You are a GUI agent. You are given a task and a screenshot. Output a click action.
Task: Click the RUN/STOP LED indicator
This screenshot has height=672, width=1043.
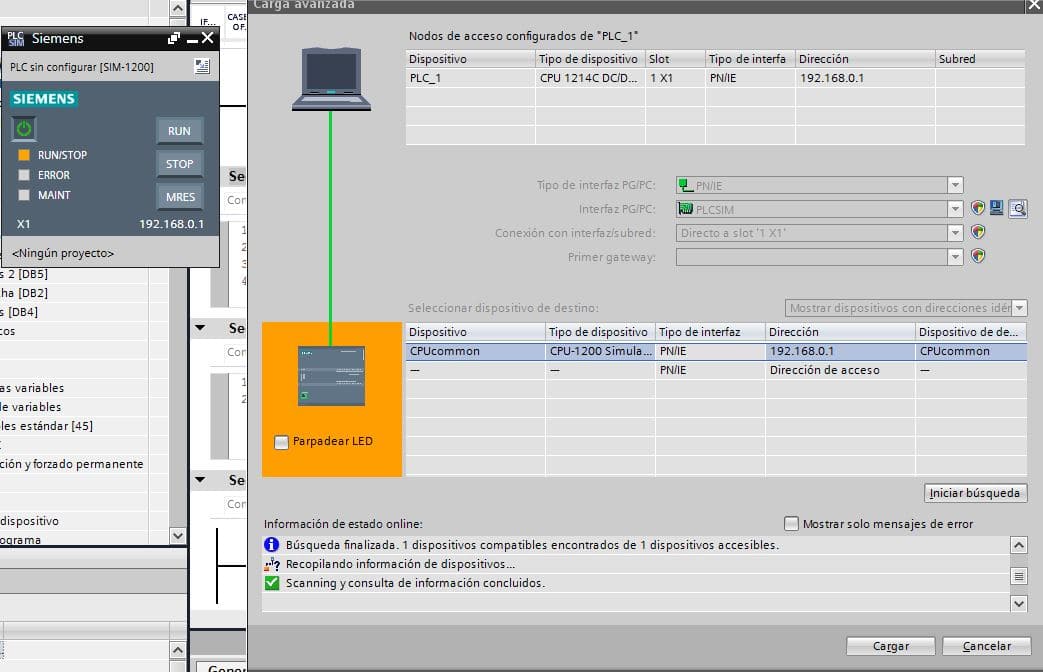[x=24, y=155]
